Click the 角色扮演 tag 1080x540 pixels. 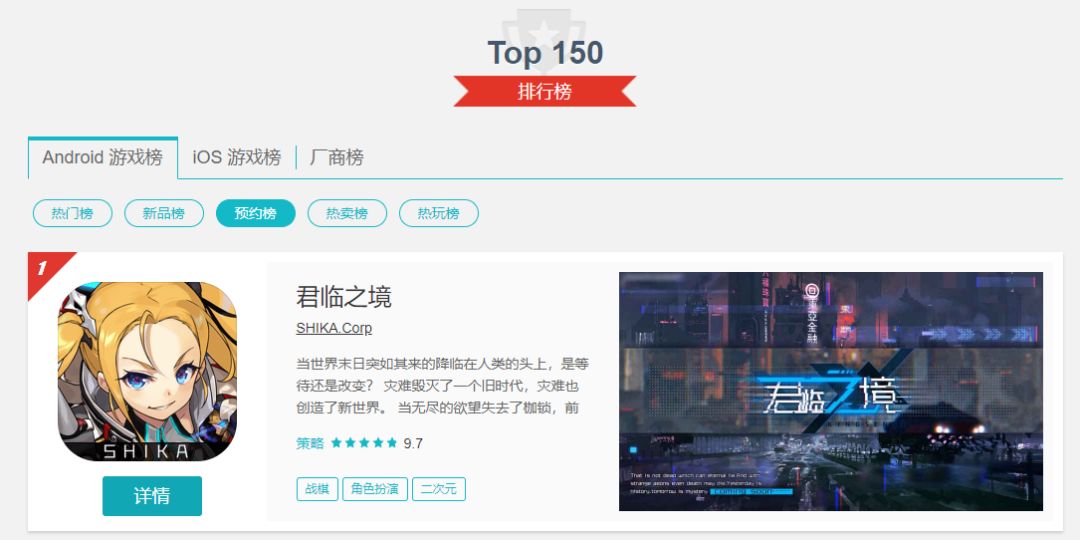[375, 489]
